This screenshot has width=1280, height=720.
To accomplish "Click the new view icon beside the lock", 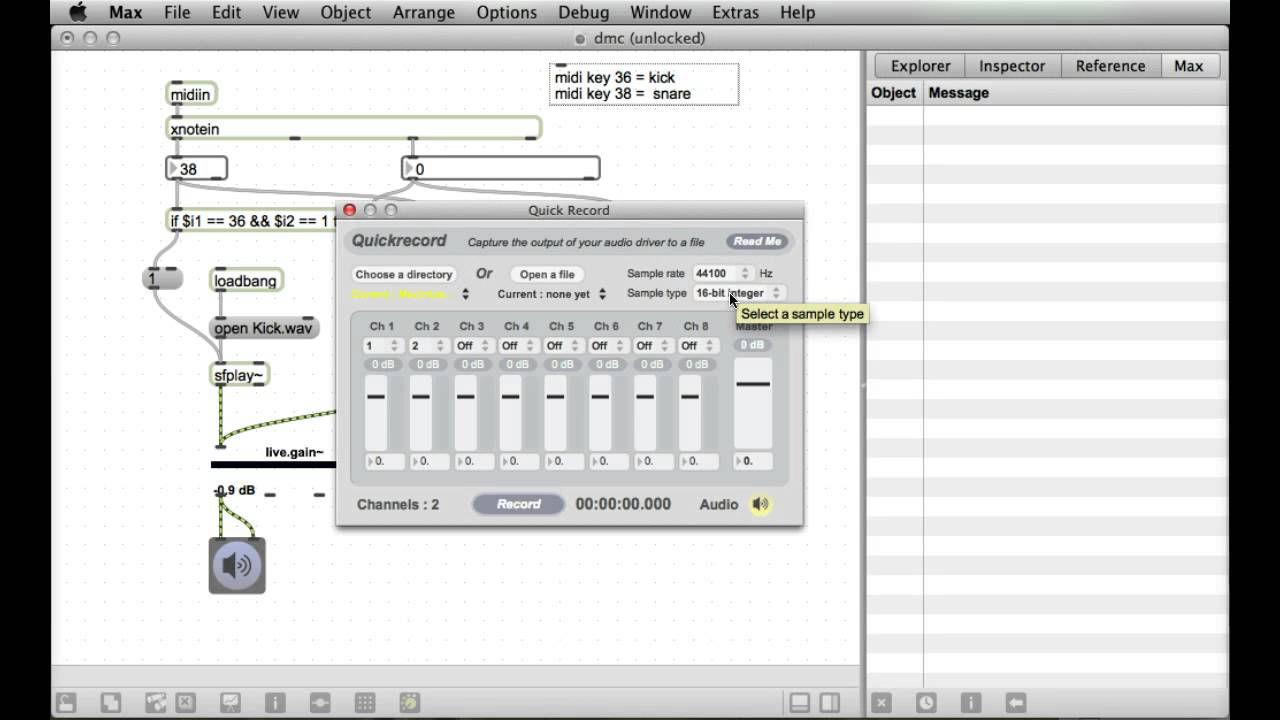I will pos(110,702).
